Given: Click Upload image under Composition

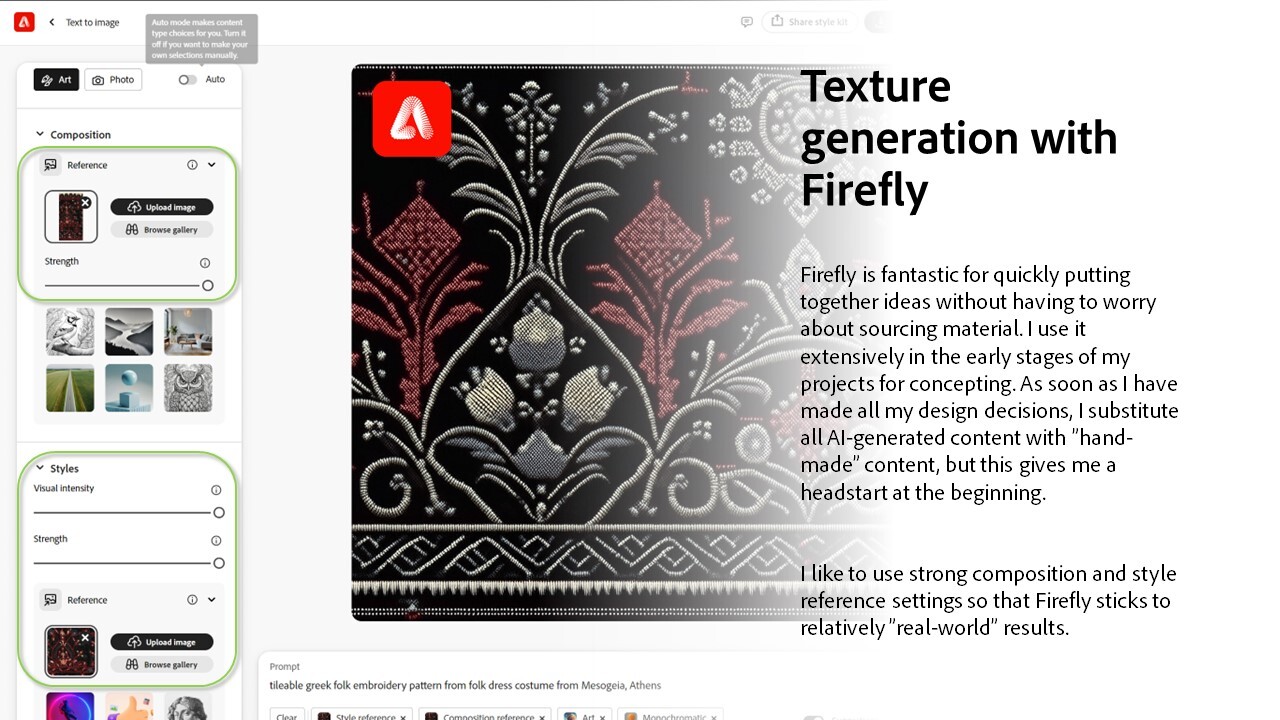Looking at the screenshot, I should coord(162,207).
